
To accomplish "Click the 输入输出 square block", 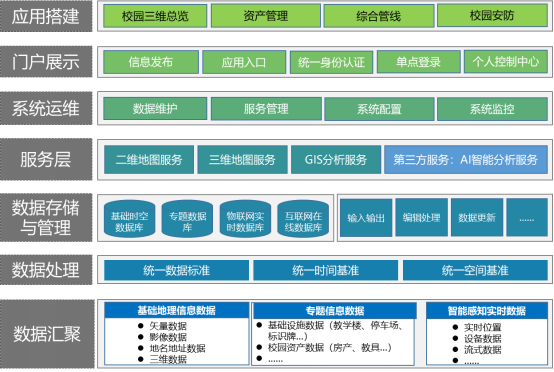I will pos(366,218).
